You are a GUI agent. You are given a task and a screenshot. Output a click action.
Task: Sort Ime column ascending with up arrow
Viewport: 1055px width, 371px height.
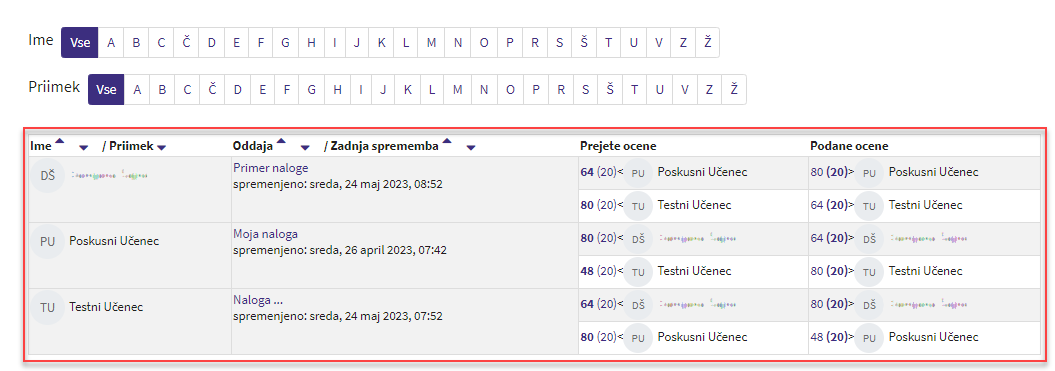(x=59, y=141)
